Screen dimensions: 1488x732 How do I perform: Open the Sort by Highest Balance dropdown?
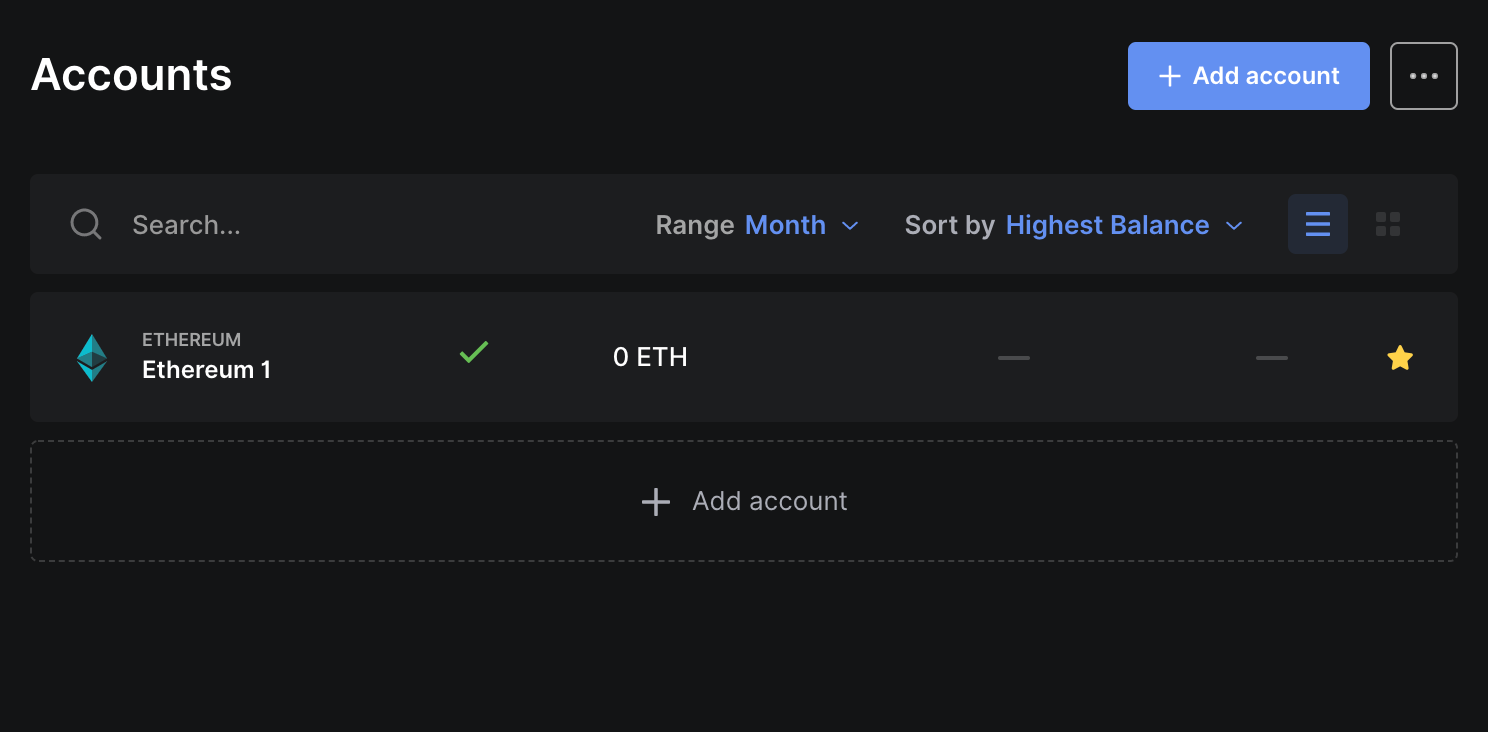pos(1074,225)
